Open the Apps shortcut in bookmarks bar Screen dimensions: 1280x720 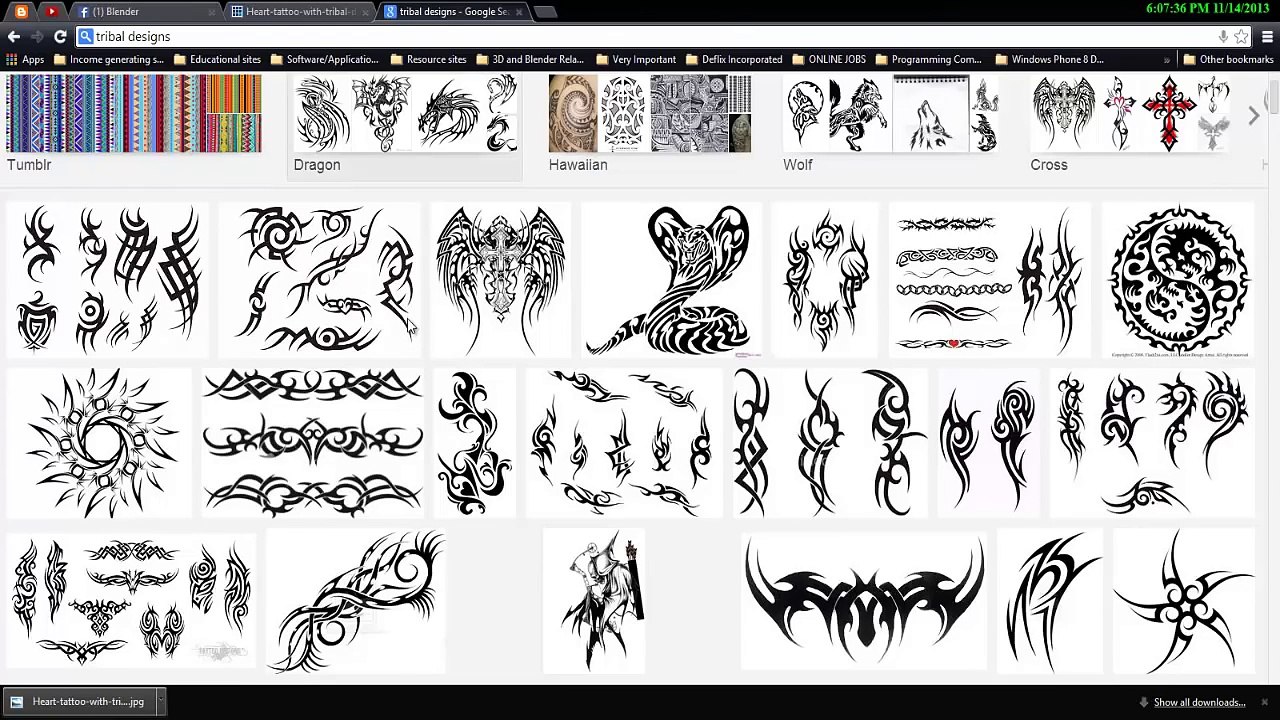click(25, 60)
